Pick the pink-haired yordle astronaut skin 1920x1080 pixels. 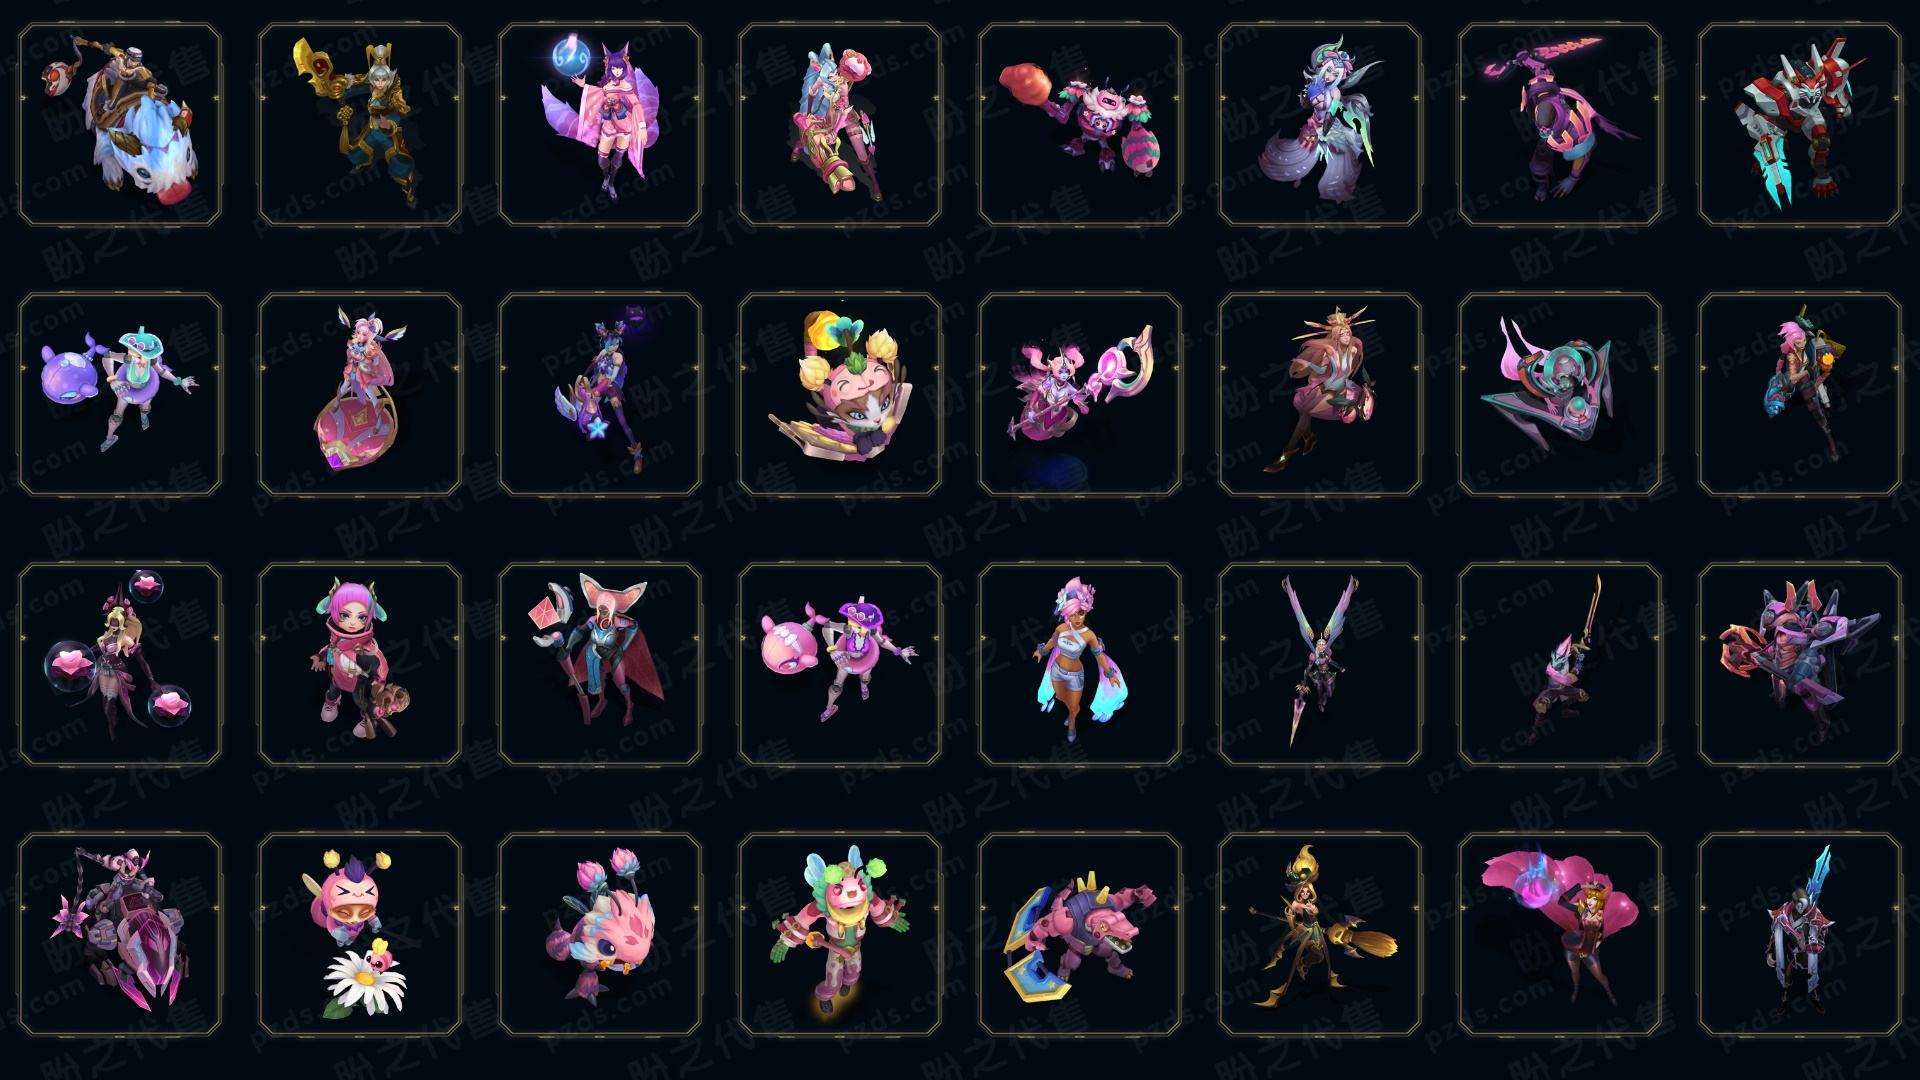click(x=360, y=664)
